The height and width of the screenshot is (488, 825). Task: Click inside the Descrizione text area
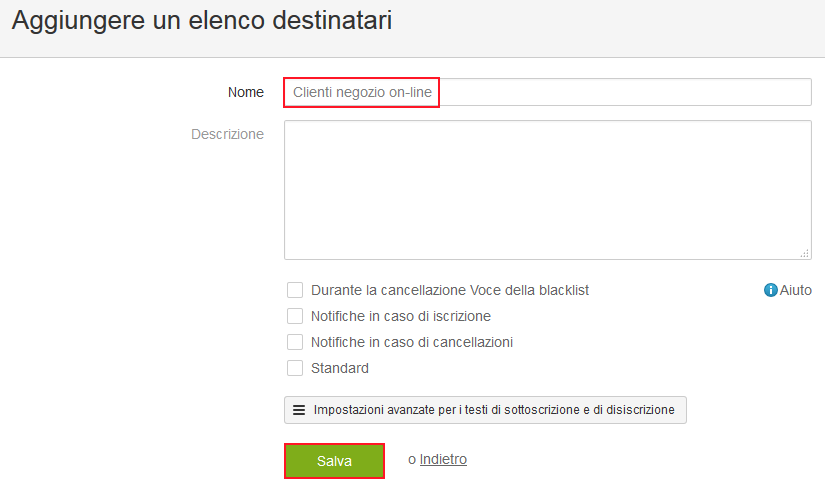pyautogui.click(x=548, y=190)
